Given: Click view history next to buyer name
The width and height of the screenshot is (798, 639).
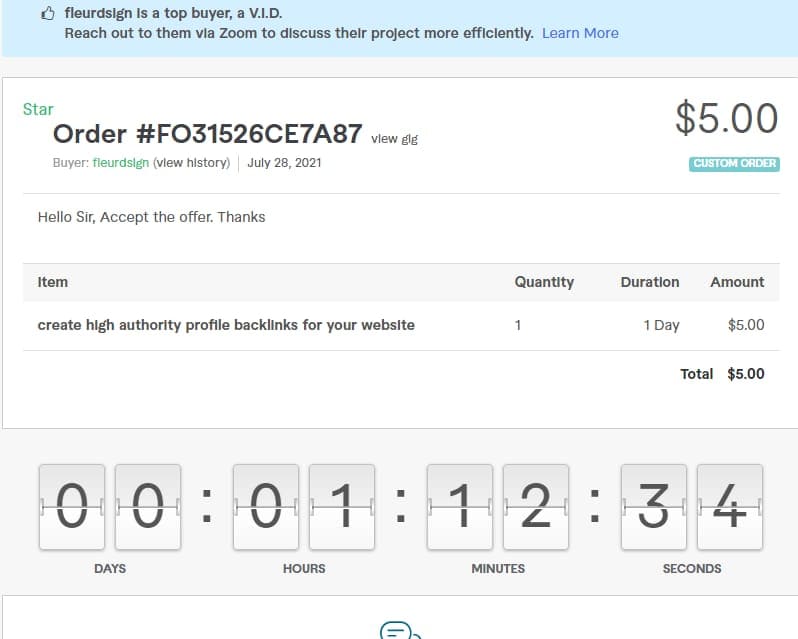Looking at the screenshot, I should click(x=191, y=163).
